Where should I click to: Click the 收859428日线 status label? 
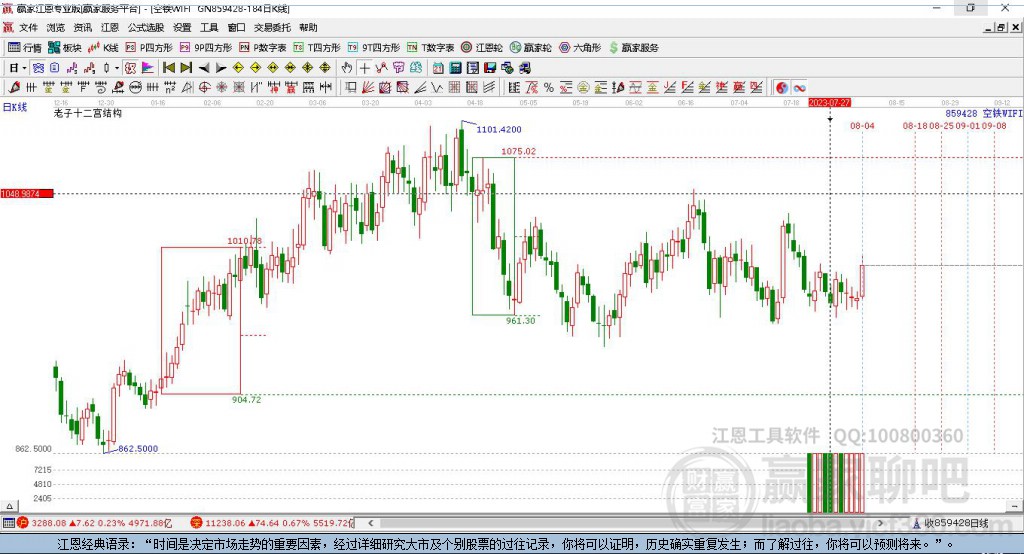click(955, 523)
